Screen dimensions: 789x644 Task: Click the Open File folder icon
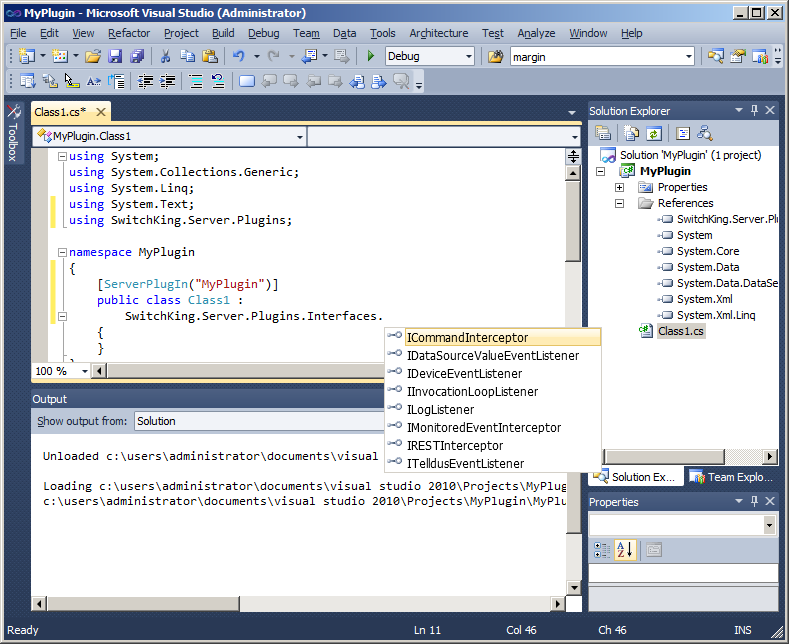[x=93, y=56]
